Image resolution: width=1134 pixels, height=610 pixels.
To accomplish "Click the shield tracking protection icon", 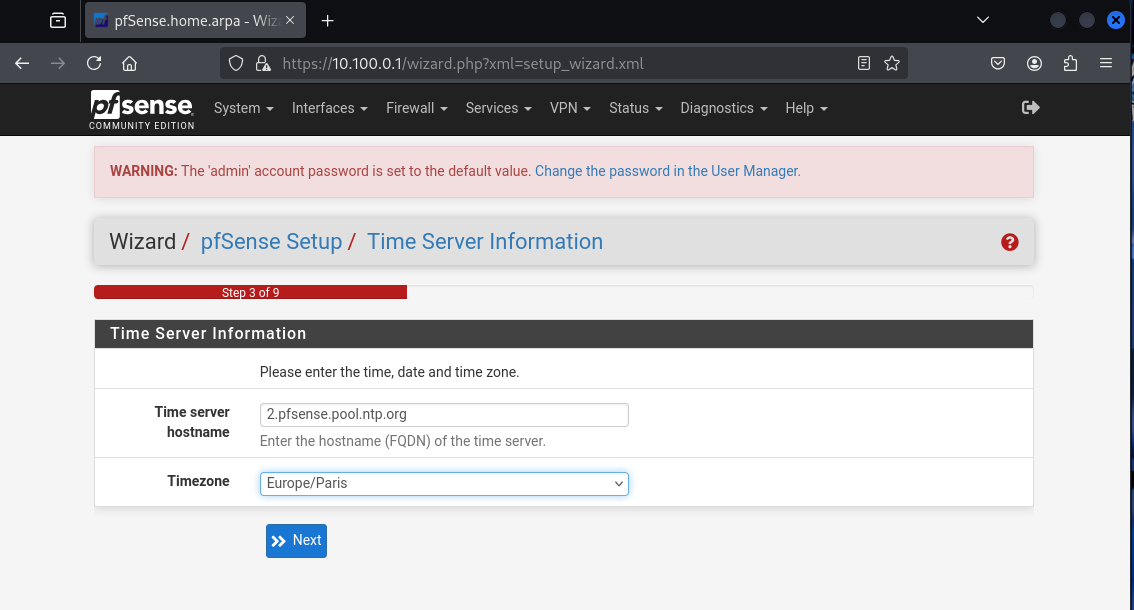I will click(x=236, y=64).
